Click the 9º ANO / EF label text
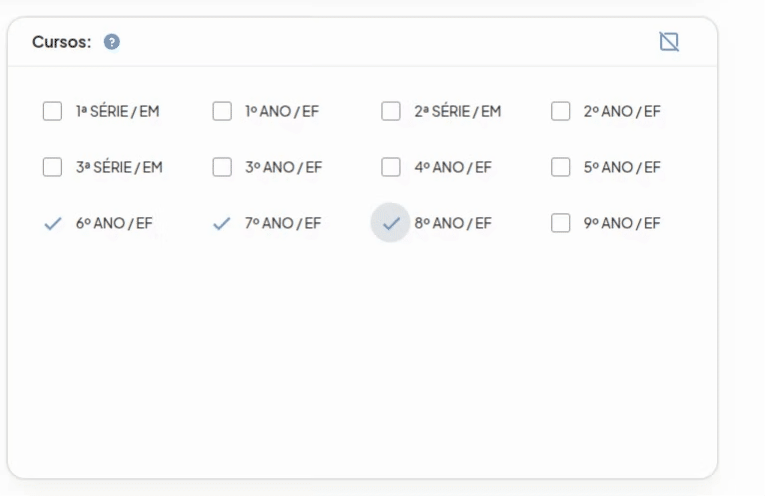 [622, 223]
